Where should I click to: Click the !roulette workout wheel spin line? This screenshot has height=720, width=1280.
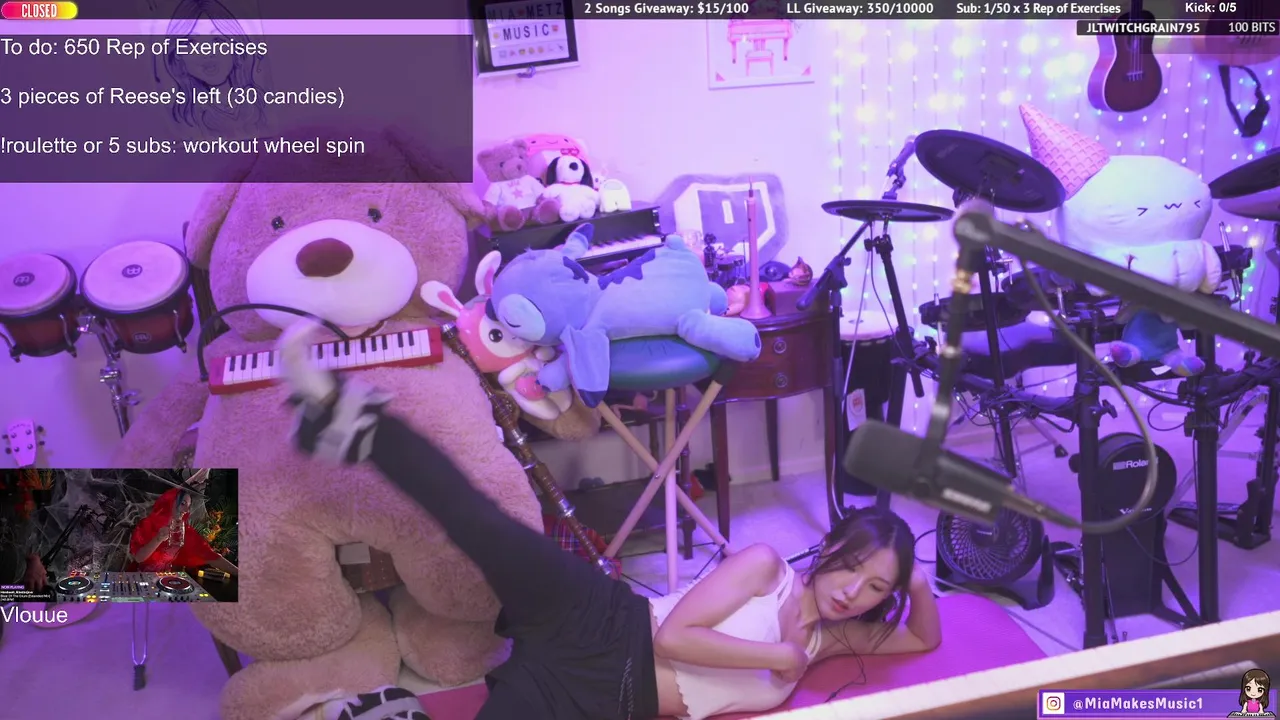[x=182, y=145]
